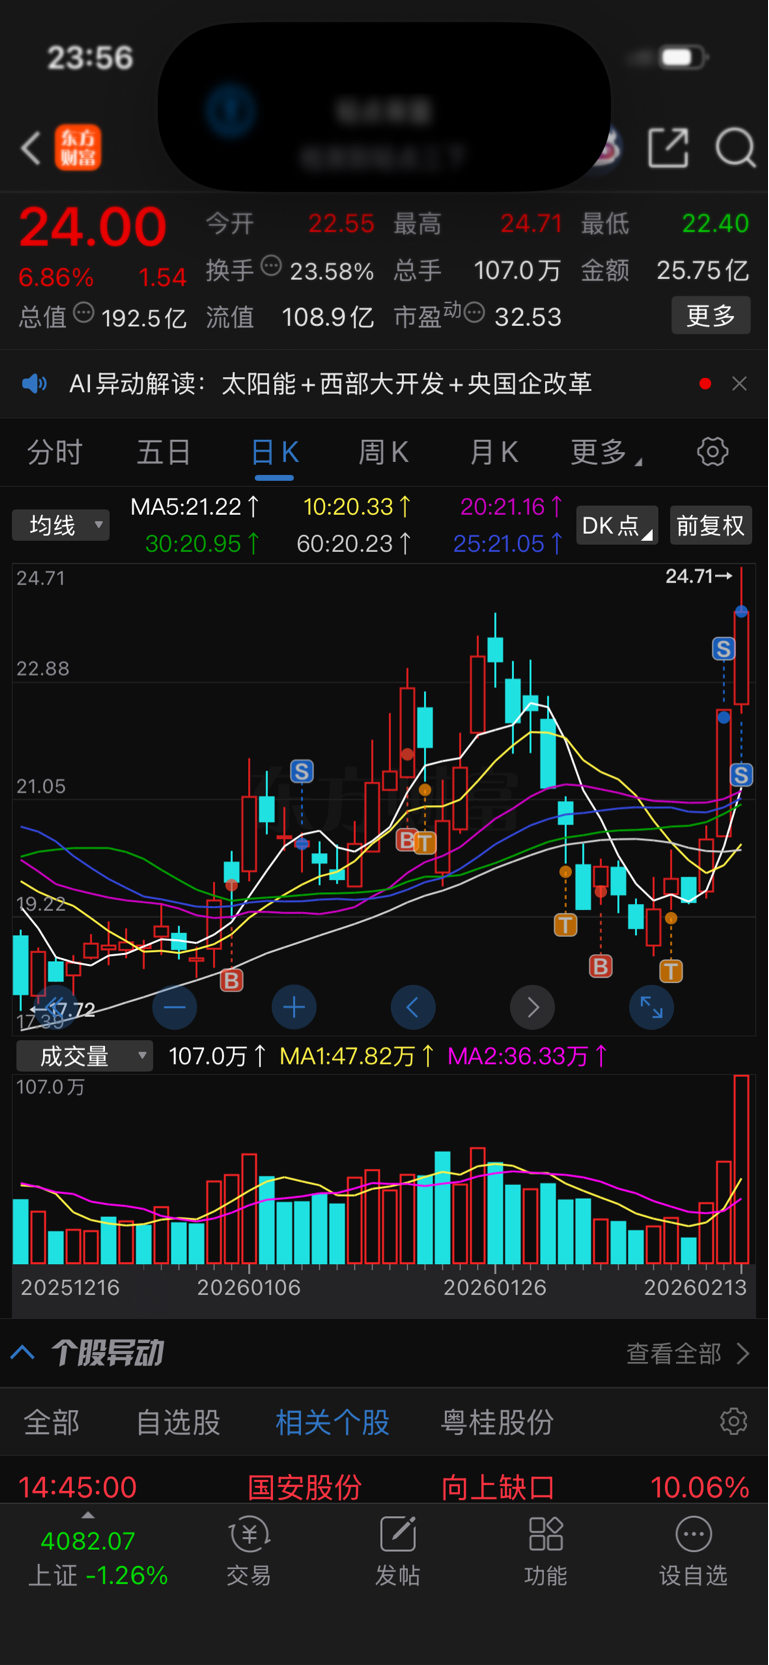This screenshot has width=769, height=1665.
Task: Tap the share export icon
Action: tap(668, 148)
